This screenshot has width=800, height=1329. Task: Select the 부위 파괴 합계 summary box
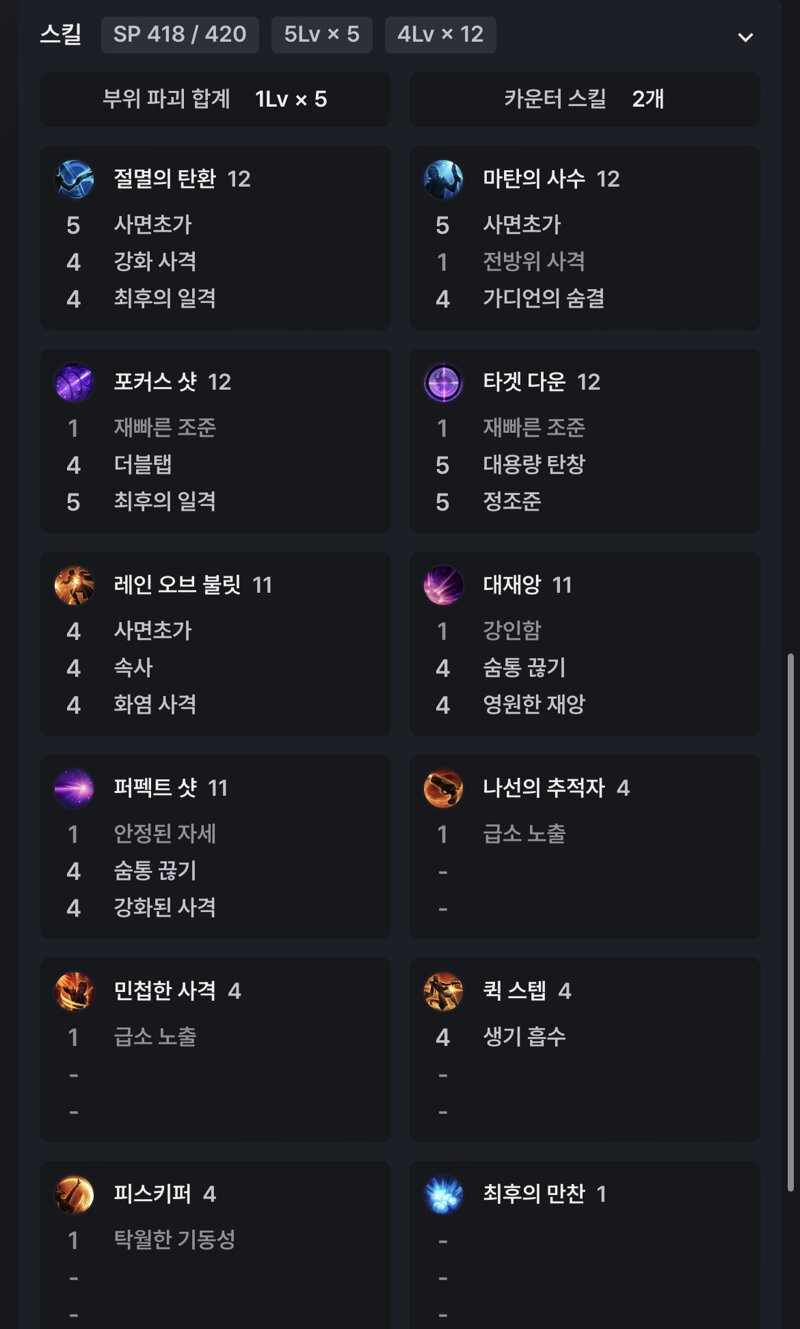pos(215,99)
